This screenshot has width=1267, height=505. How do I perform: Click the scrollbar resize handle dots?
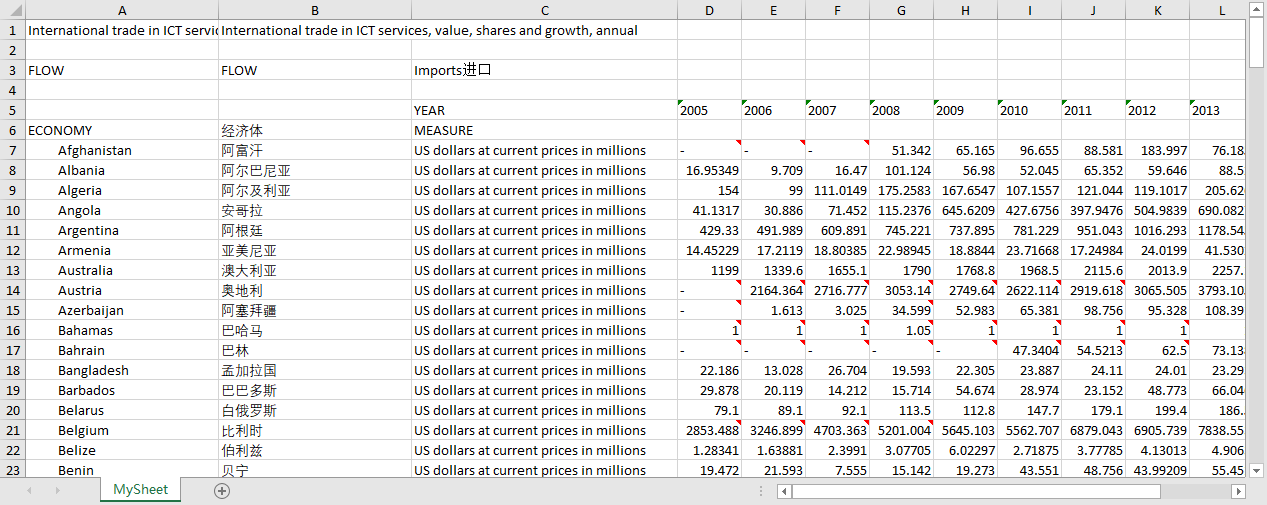(x=761, y=491)
